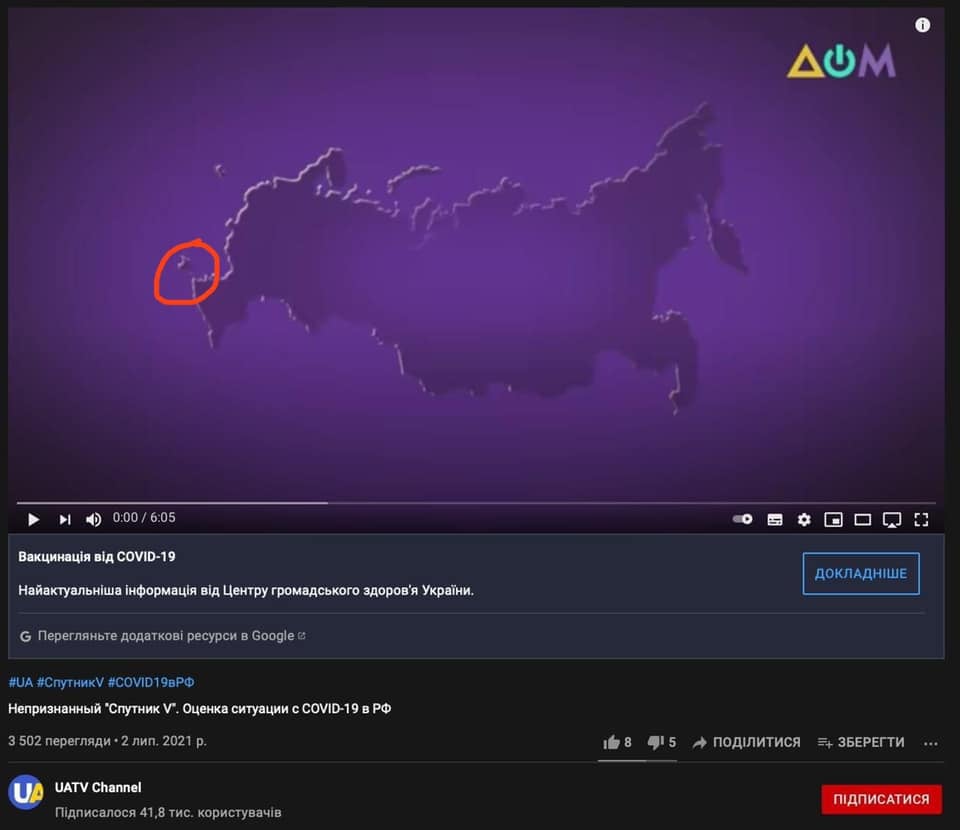Dislike the video with thumbs down
The height and width of the screenshot is (830, 960).
pyautogui.click(x=662, y=742)
